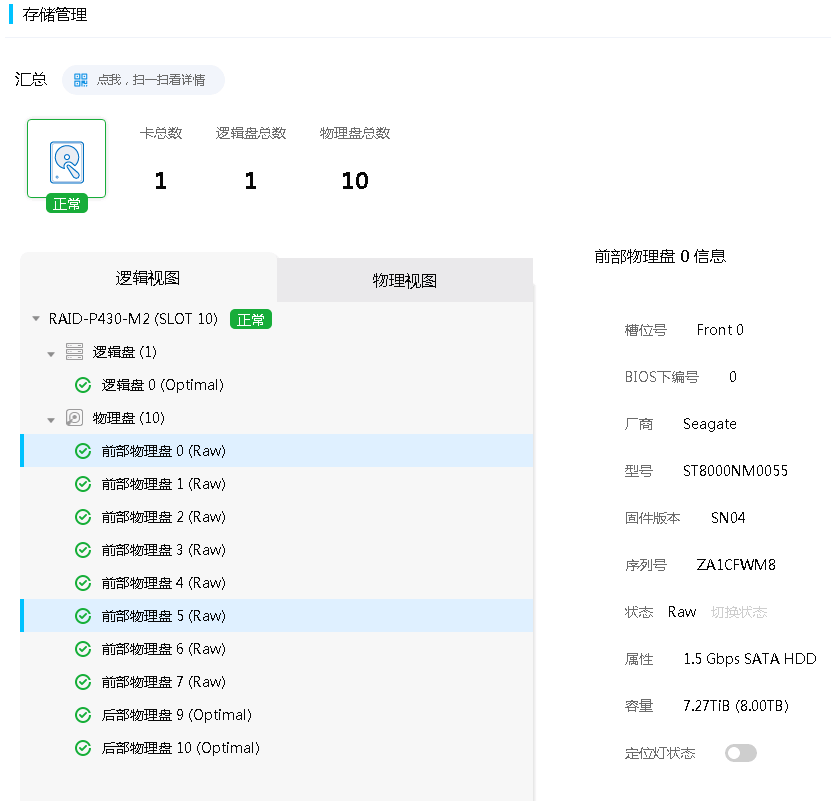
Task: Click the physical disk group icon
Action: [x=74, y=418]
